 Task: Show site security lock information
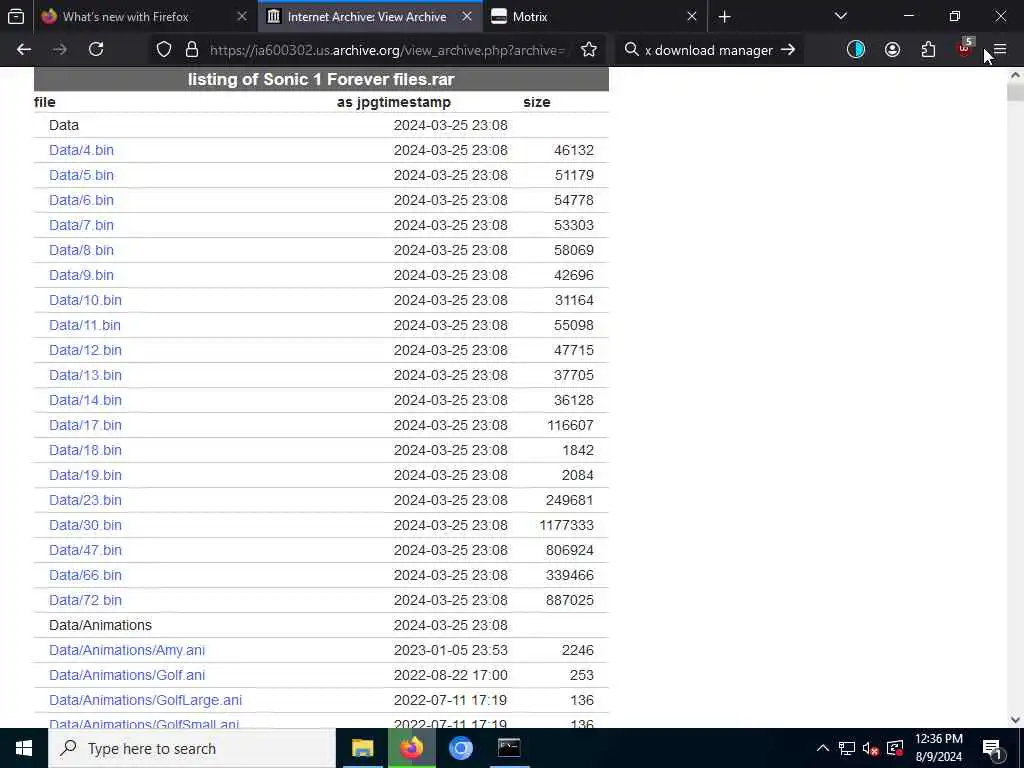[x=192, y=50]
